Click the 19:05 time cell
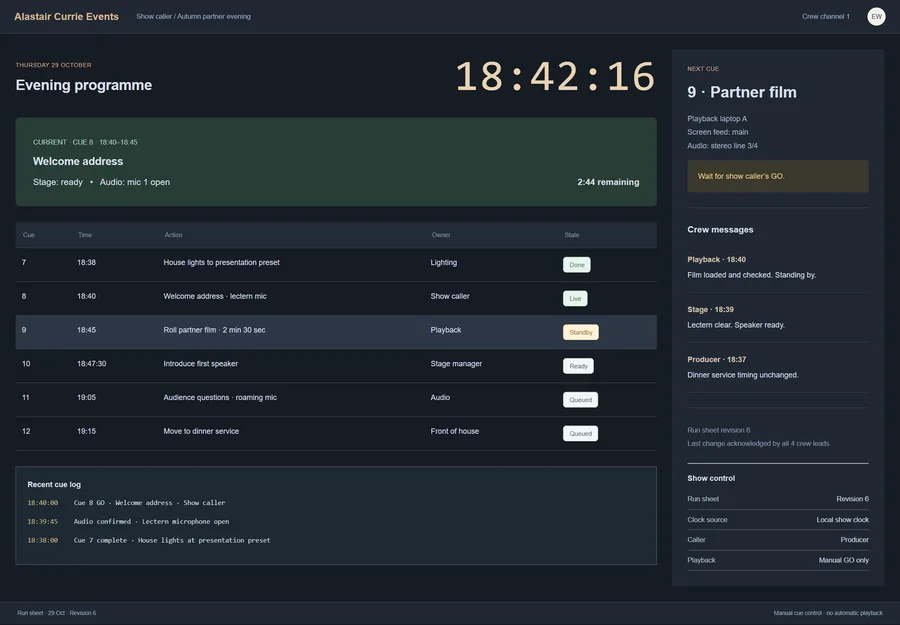The height and width of the screenshot is (625, 900). (x=86, y=398)
